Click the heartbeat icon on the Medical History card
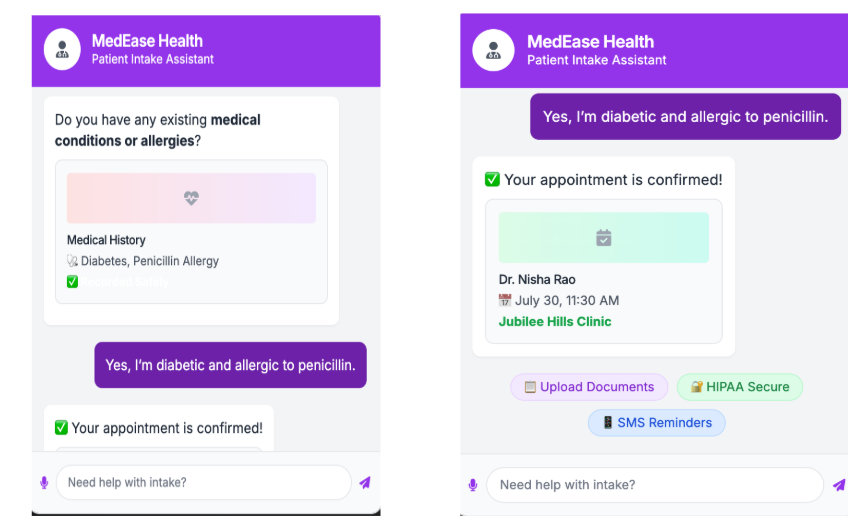The height and width of the screenshot is (518, 848). click(191, 198)
